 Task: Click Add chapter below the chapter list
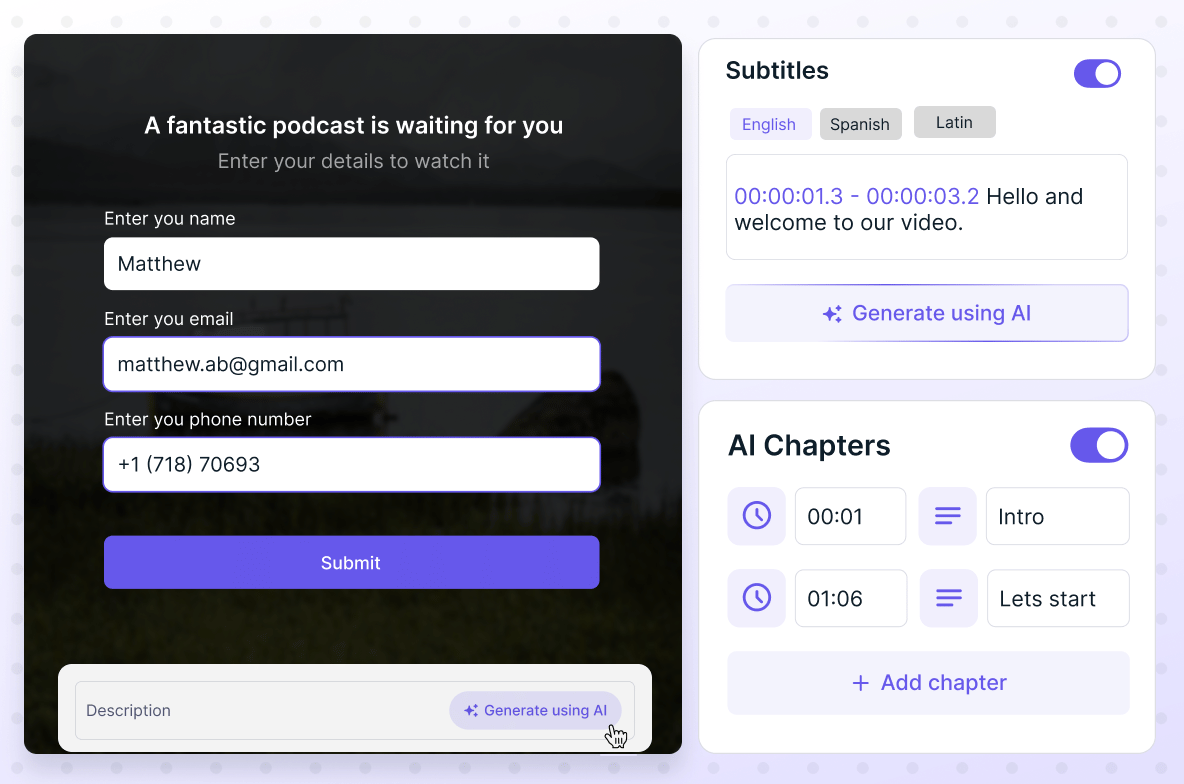click(x=928, y=682)
